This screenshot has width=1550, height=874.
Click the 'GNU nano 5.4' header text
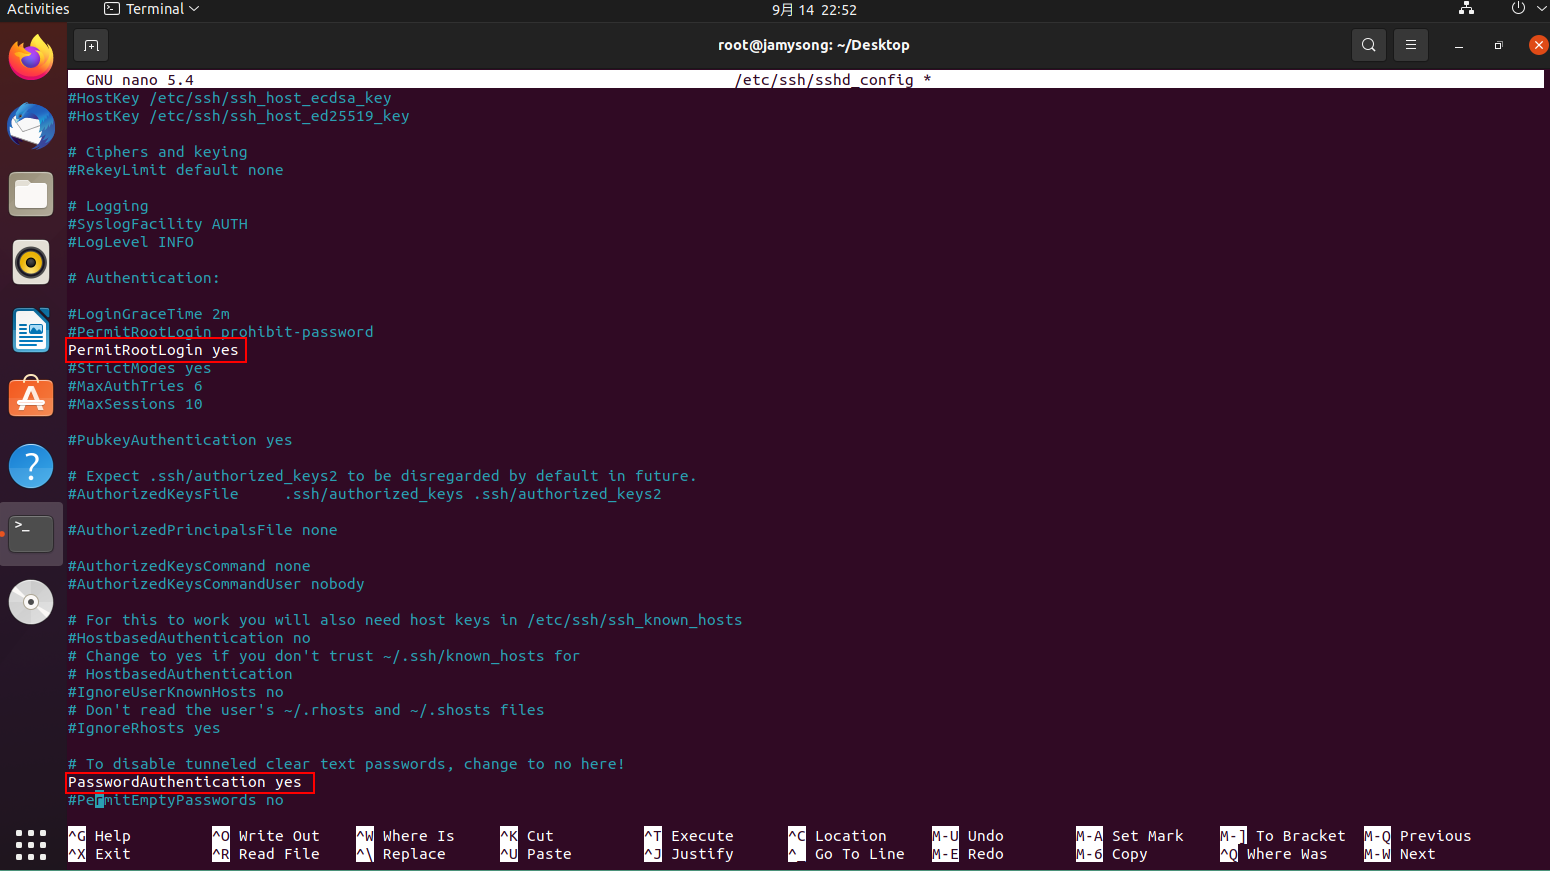(139, 80)
